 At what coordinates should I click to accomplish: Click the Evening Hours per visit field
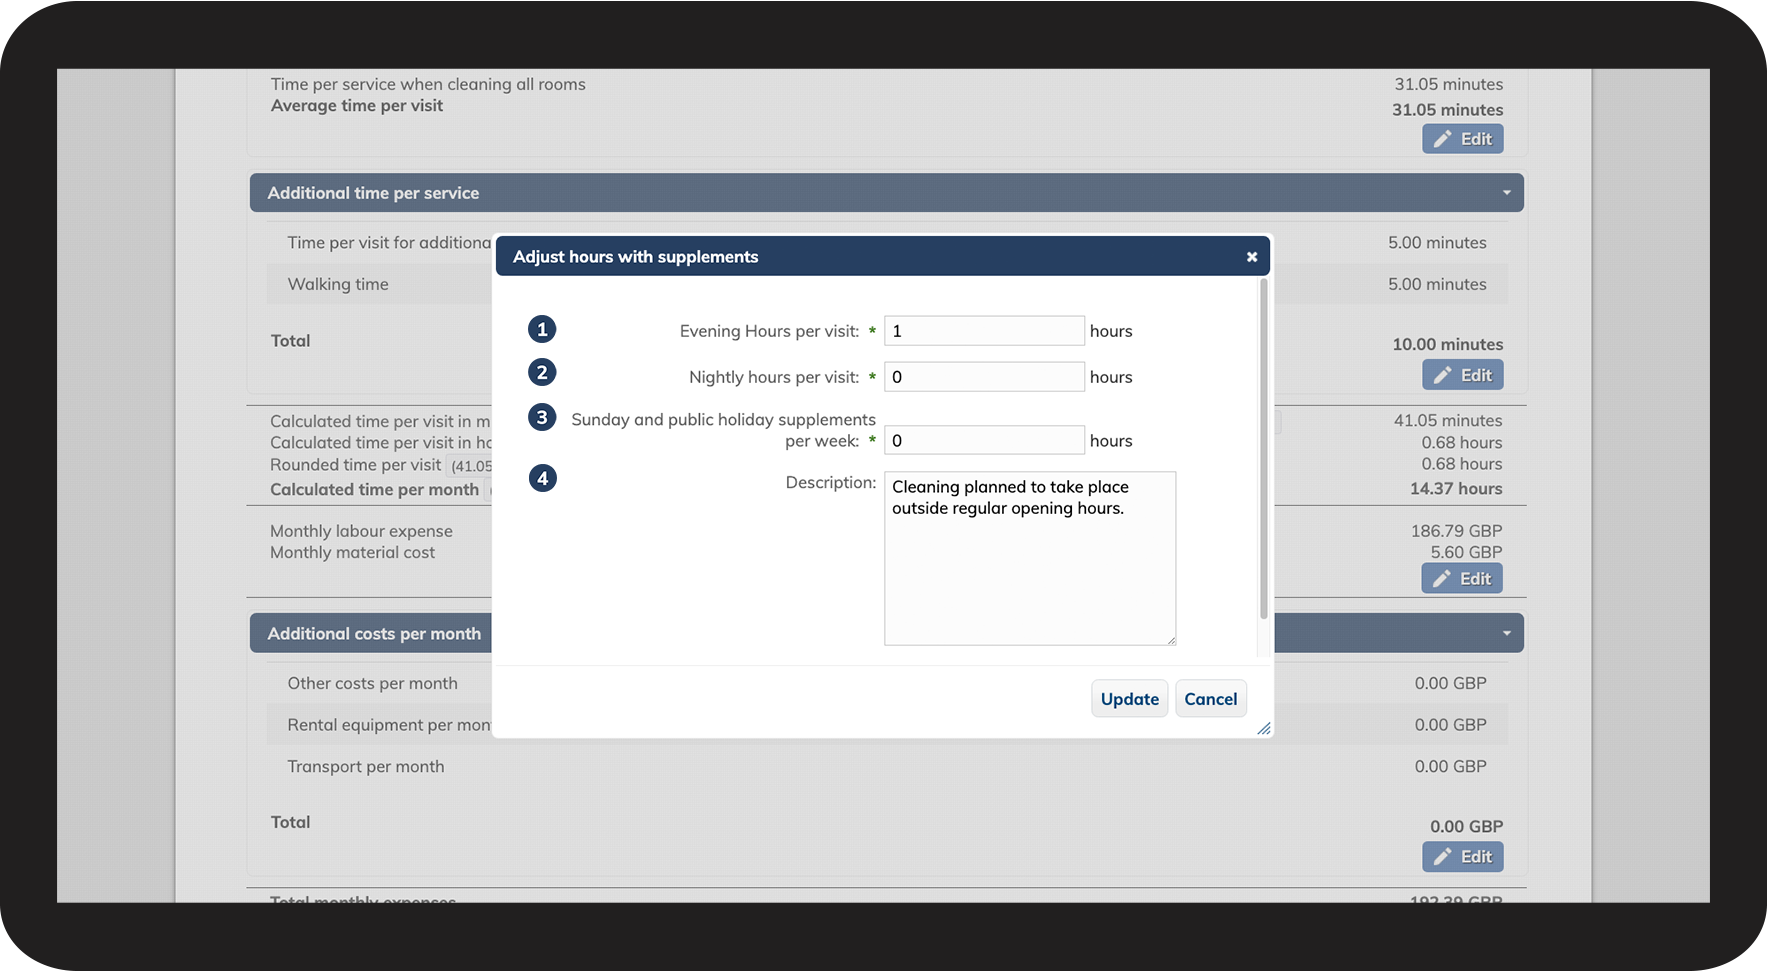984,331
